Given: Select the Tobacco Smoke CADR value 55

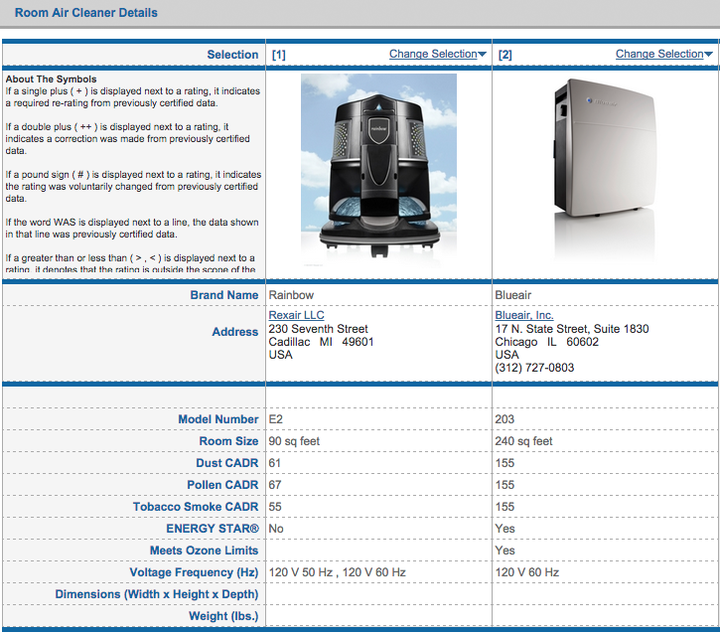Looking at the screenshot, I should click(275, 507).
